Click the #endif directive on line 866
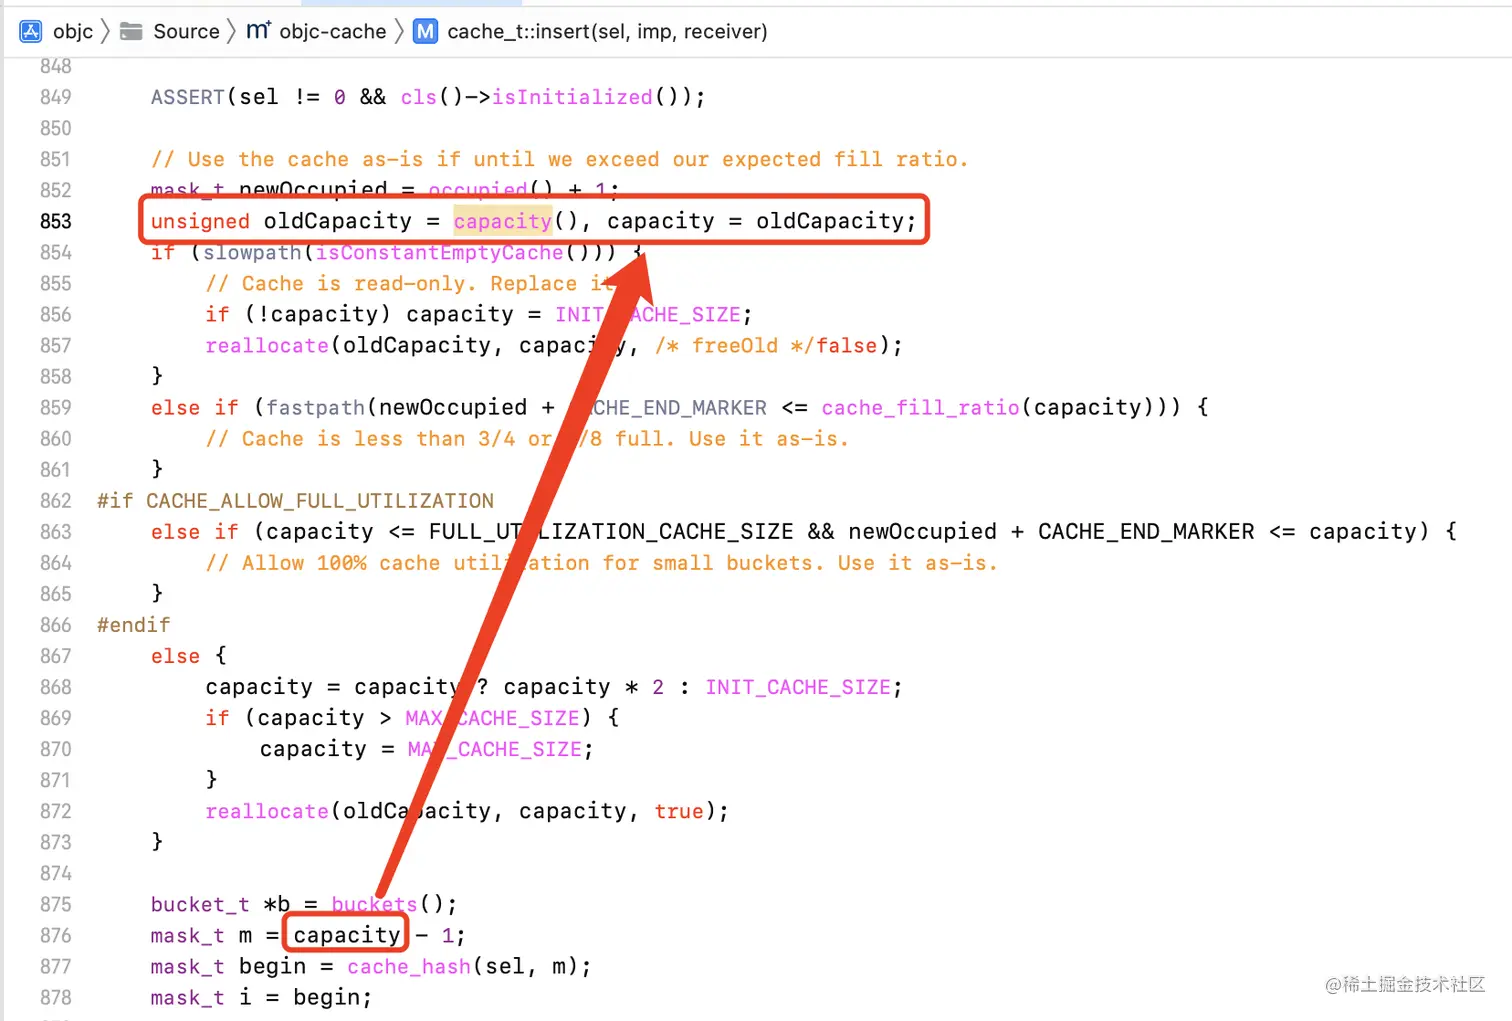Screen dimensions: 1512x1021 coord(134,625)
